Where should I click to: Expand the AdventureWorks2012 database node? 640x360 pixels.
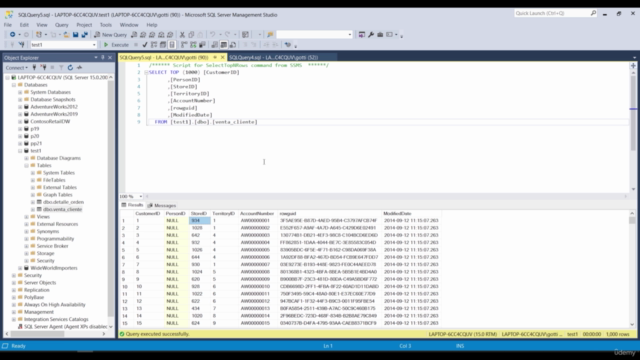(x=20, y=107)
